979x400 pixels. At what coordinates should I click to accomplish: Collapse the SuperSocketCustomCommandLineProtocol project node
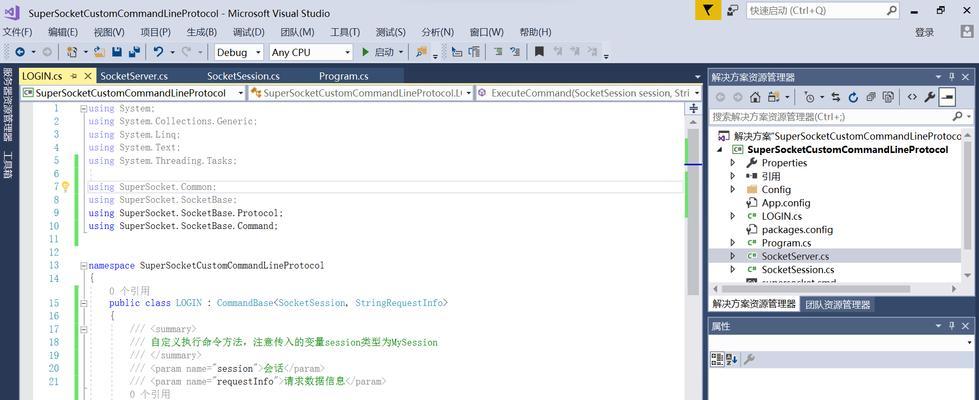pos(721,150)
